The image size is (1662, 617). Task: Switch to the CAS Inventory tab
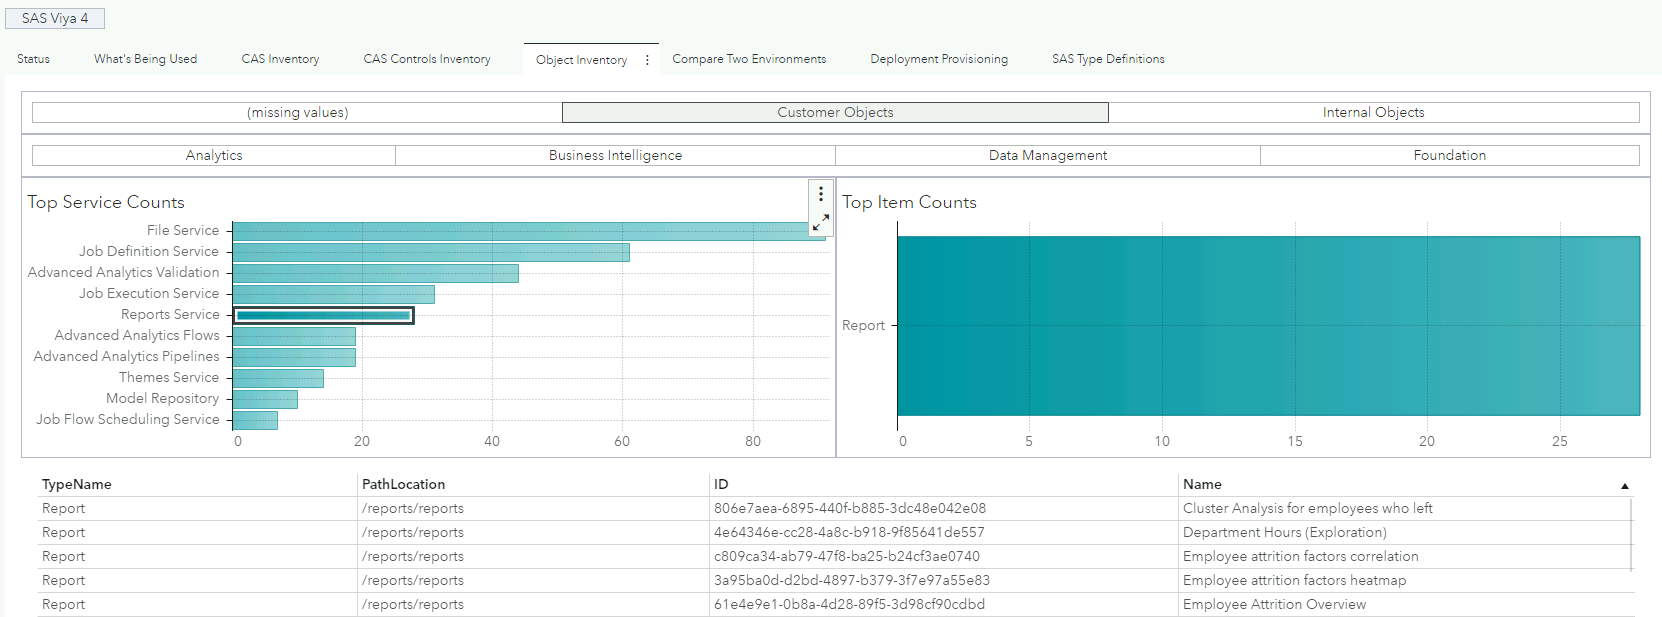pos(280,59)
